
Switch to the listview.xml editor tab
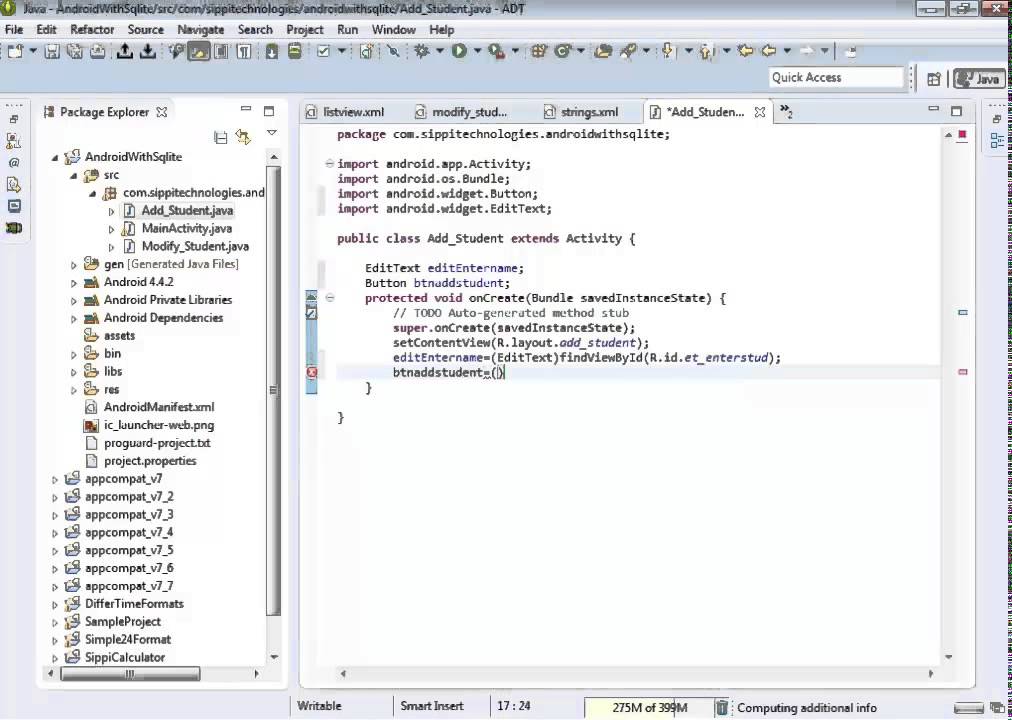[354, 112]
